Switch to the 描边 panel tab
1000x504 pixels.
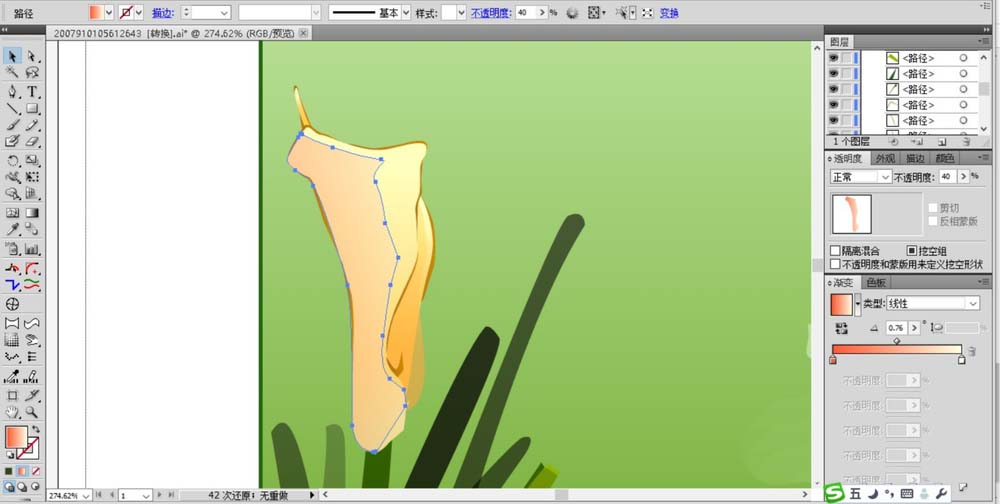(x=915, y=158)
